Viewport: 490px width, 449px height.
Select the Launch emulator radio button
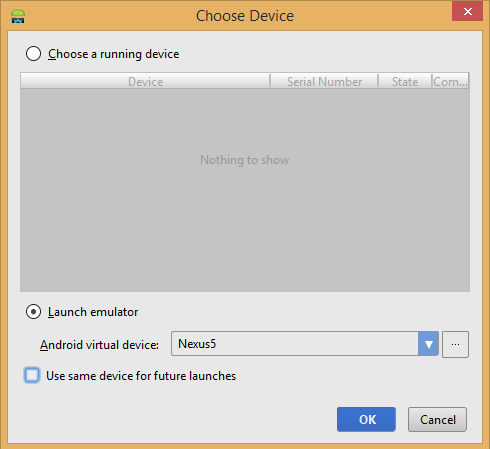click(33, 312)
